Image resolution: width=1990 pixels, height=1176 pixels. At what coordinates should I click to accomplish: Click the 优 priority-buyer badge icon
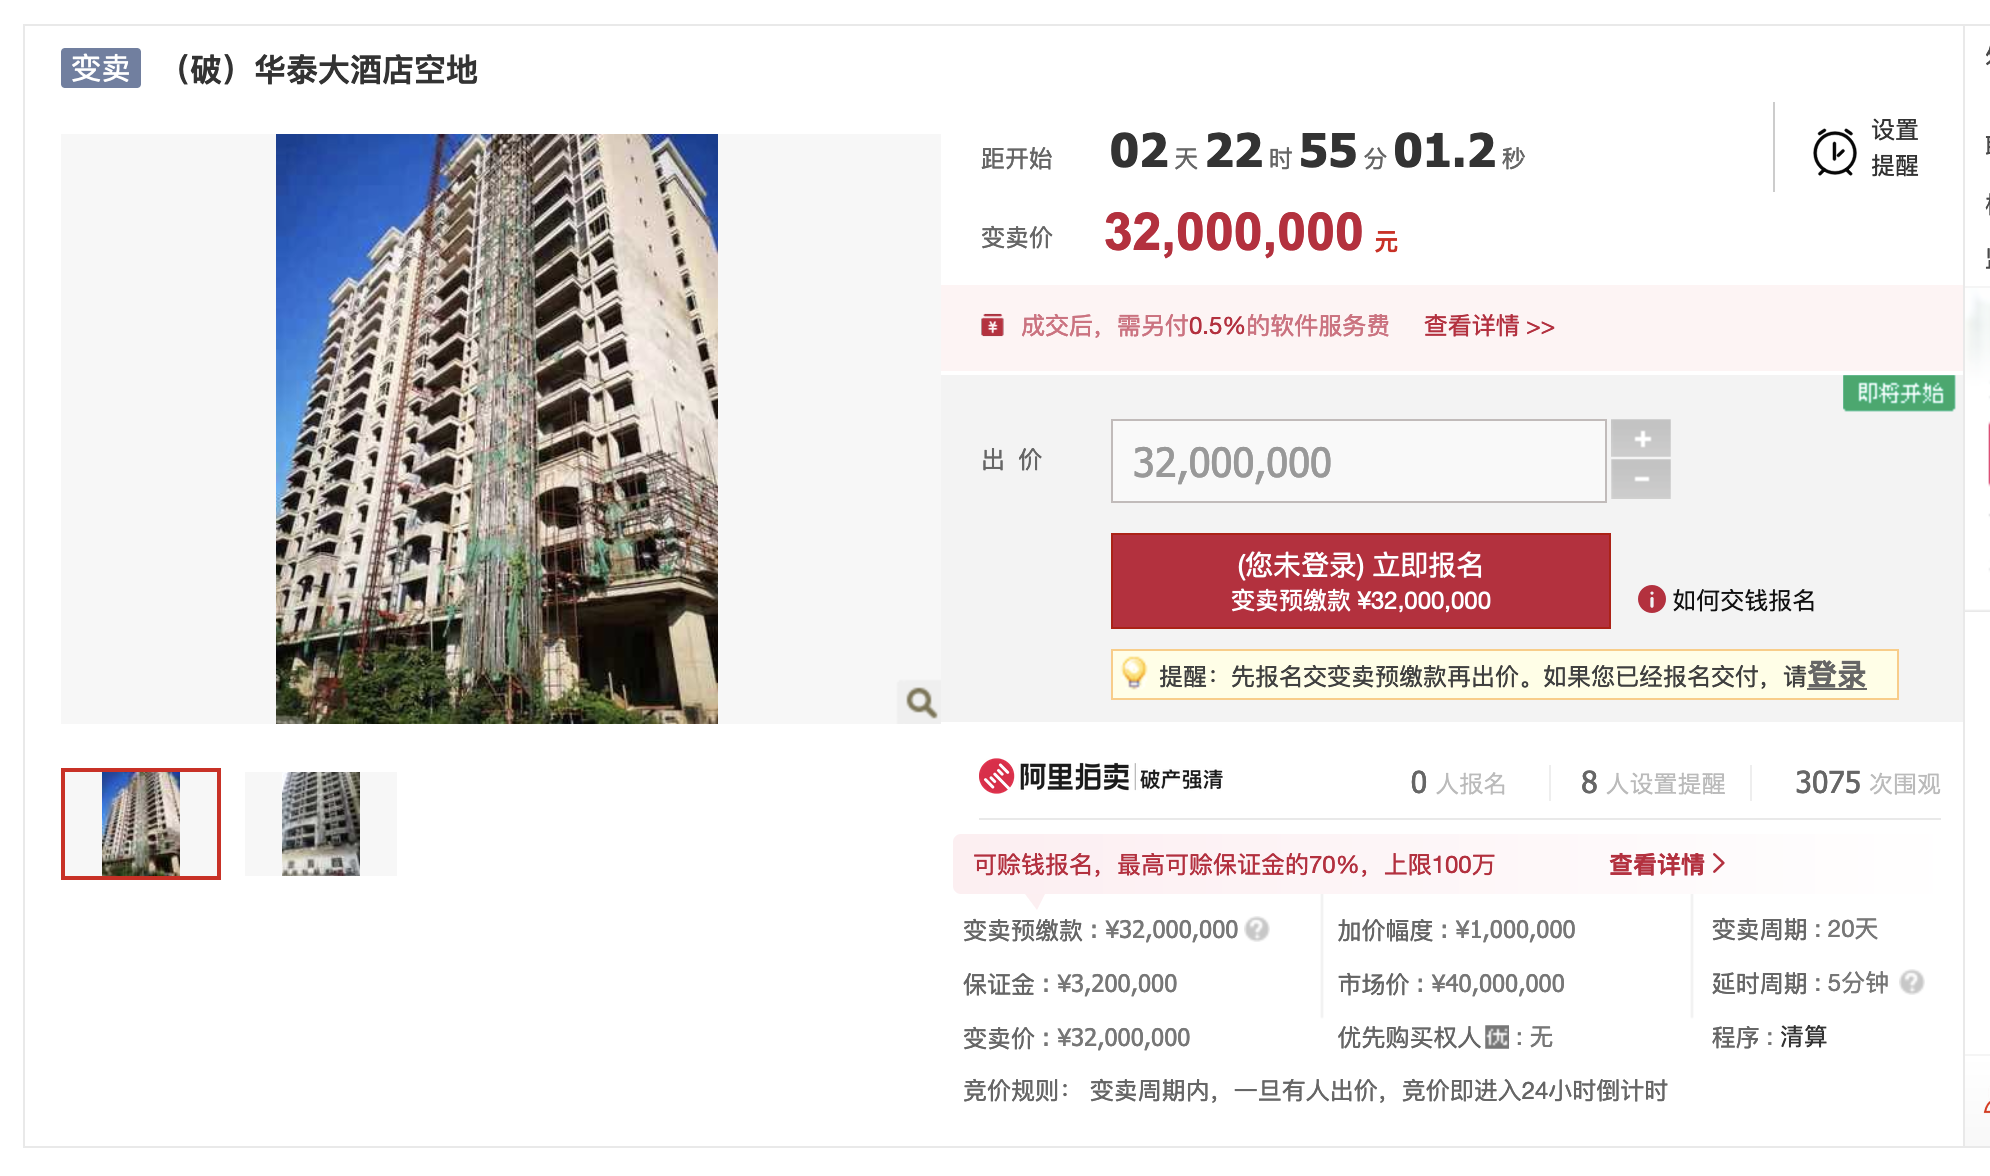click(x=1496, y=1037)
